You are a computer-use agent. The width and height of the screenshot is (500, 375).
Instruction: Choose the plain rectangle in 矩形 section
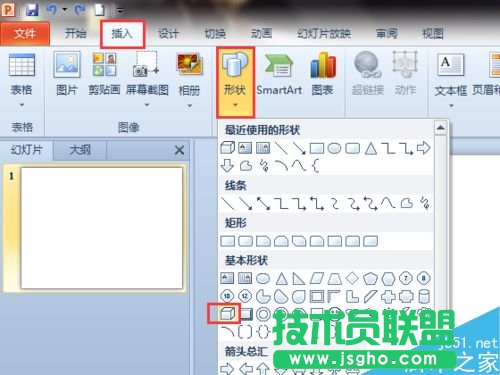click(228, 241)
